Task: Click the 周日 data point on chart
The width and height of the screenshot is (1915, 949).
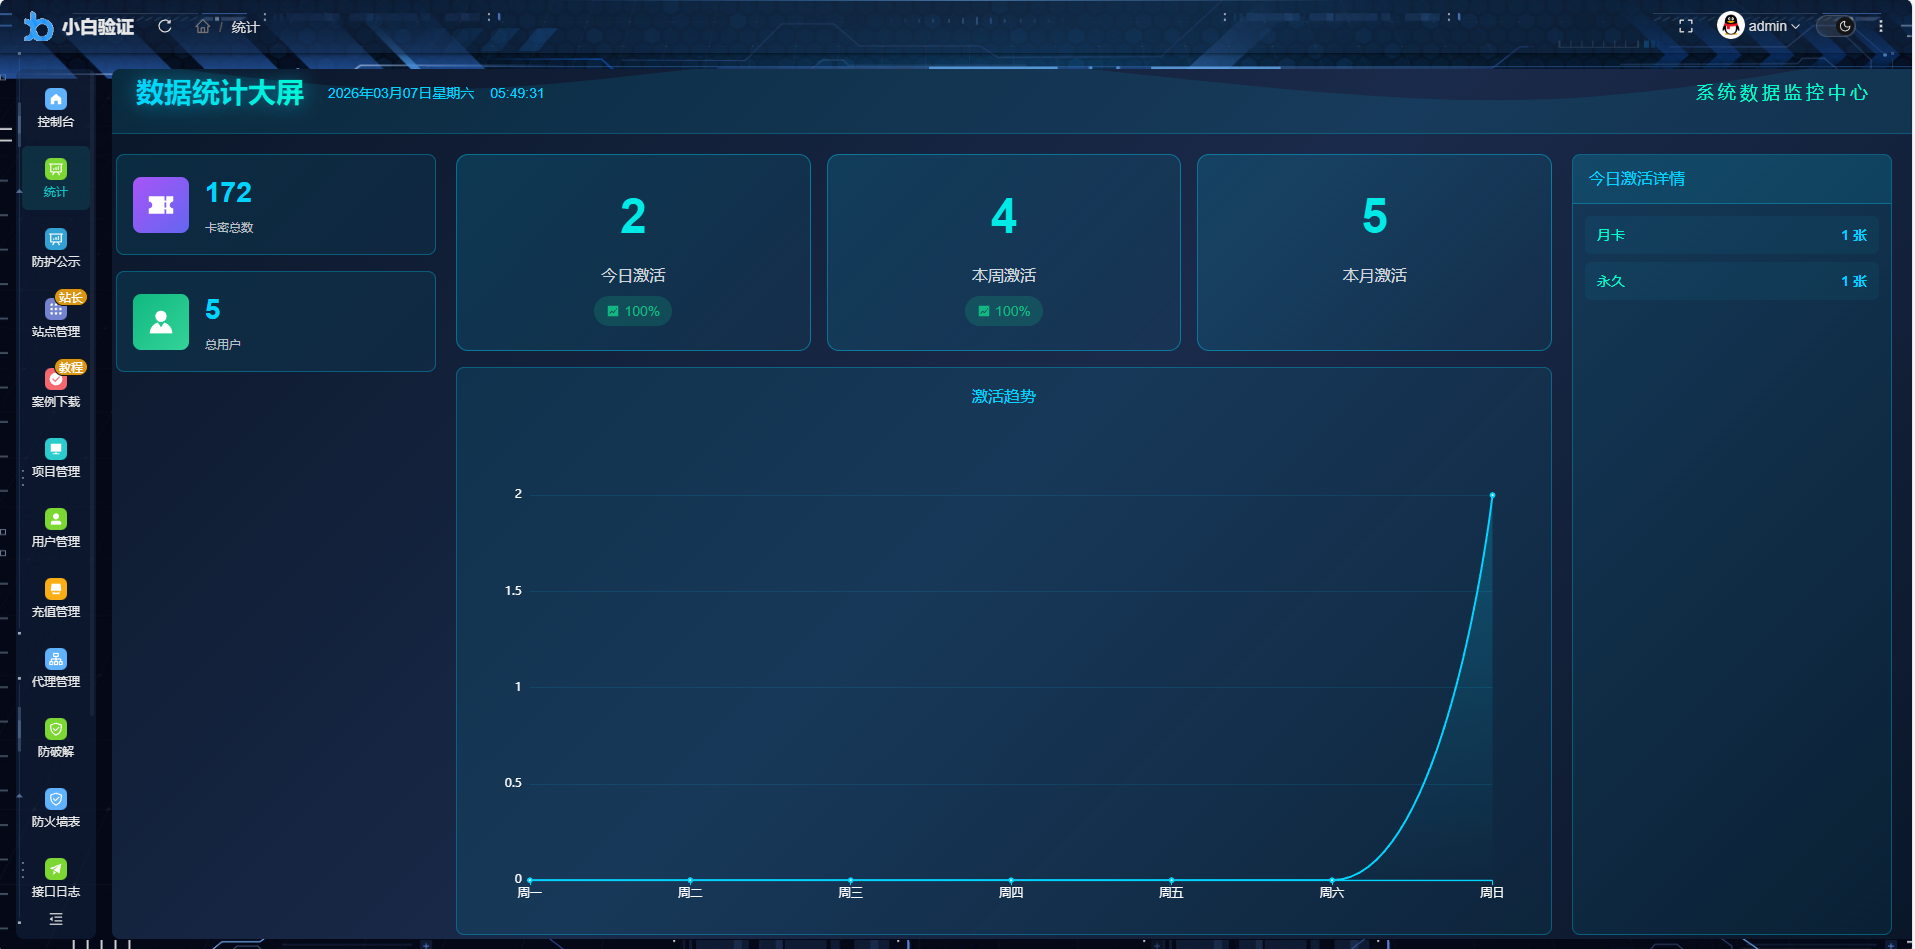Action: (1492, 495)
